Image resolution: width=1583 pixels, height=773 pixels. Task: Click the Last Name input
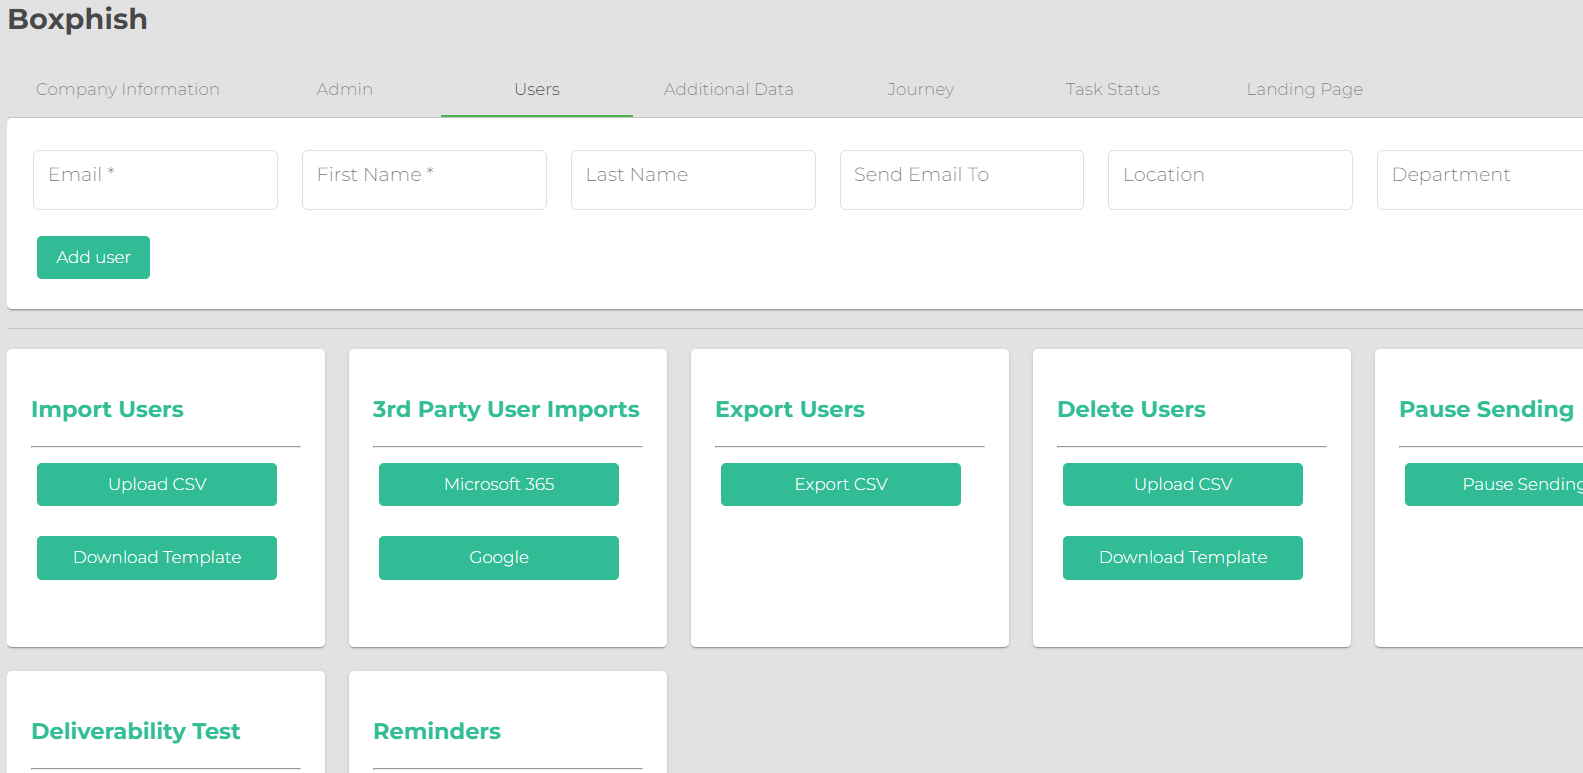click(x=693, y=180)
